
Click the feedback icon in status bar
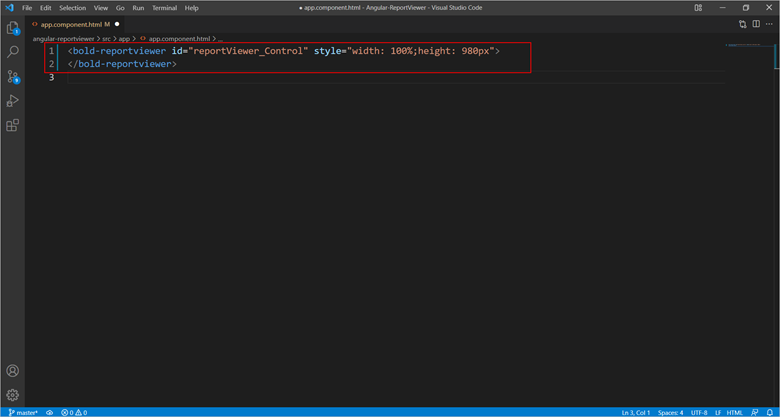point(755,413)
